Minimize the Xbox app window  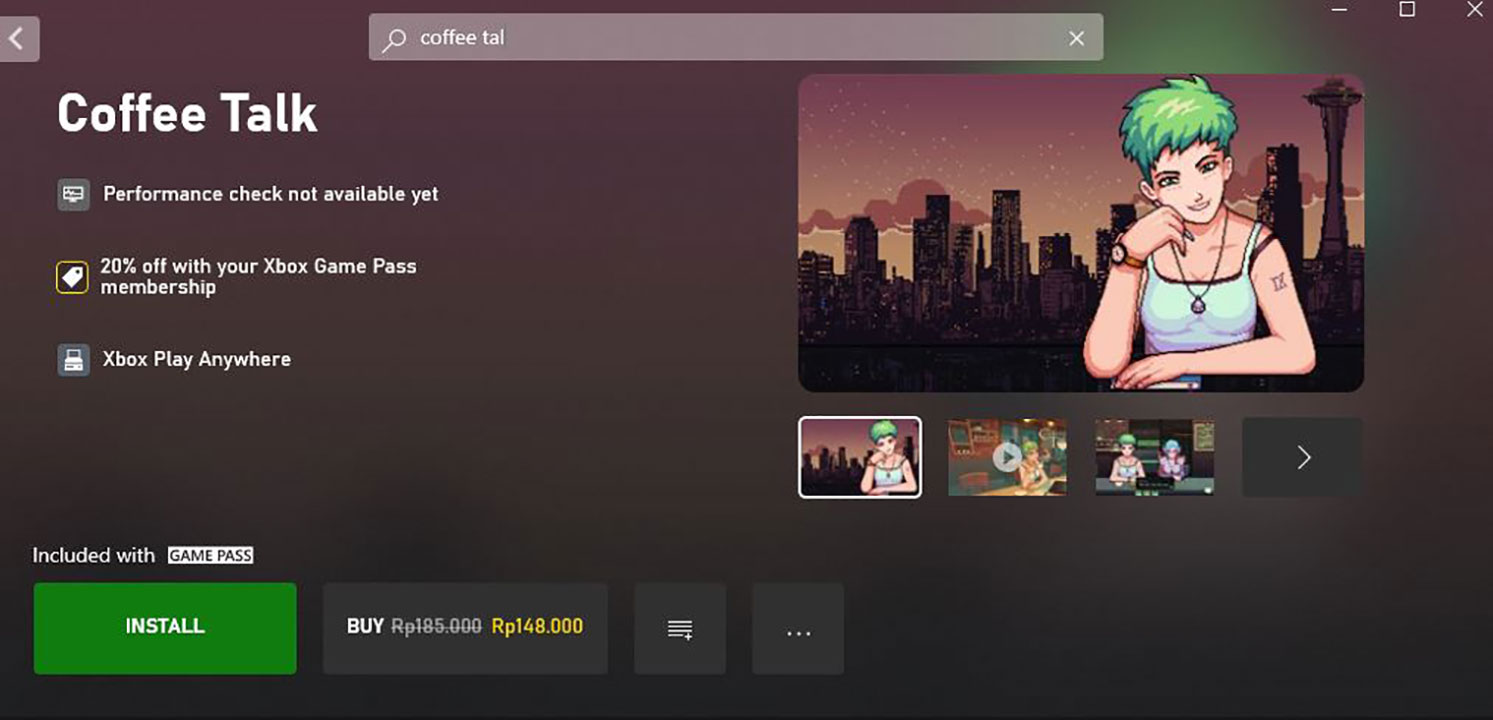pyautogui.click(x=1340, y=10)
